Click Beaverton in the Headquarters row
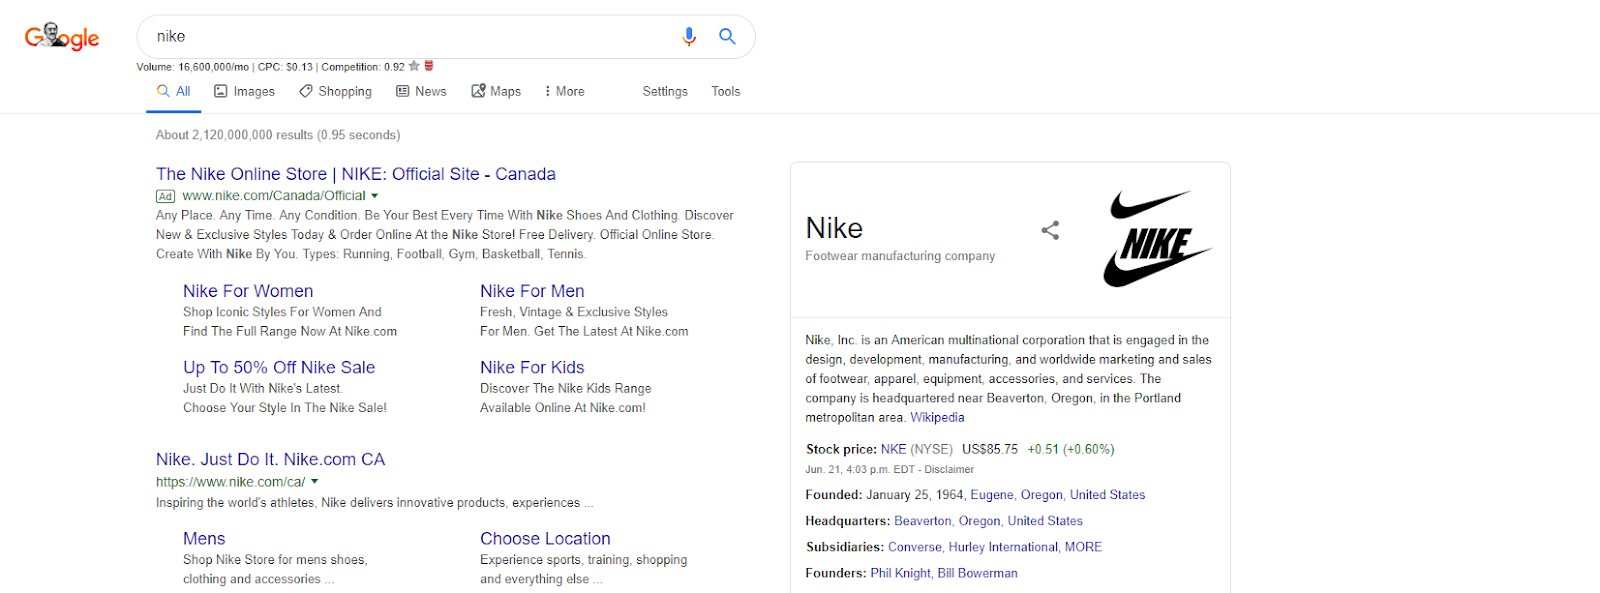 point(923,521)
